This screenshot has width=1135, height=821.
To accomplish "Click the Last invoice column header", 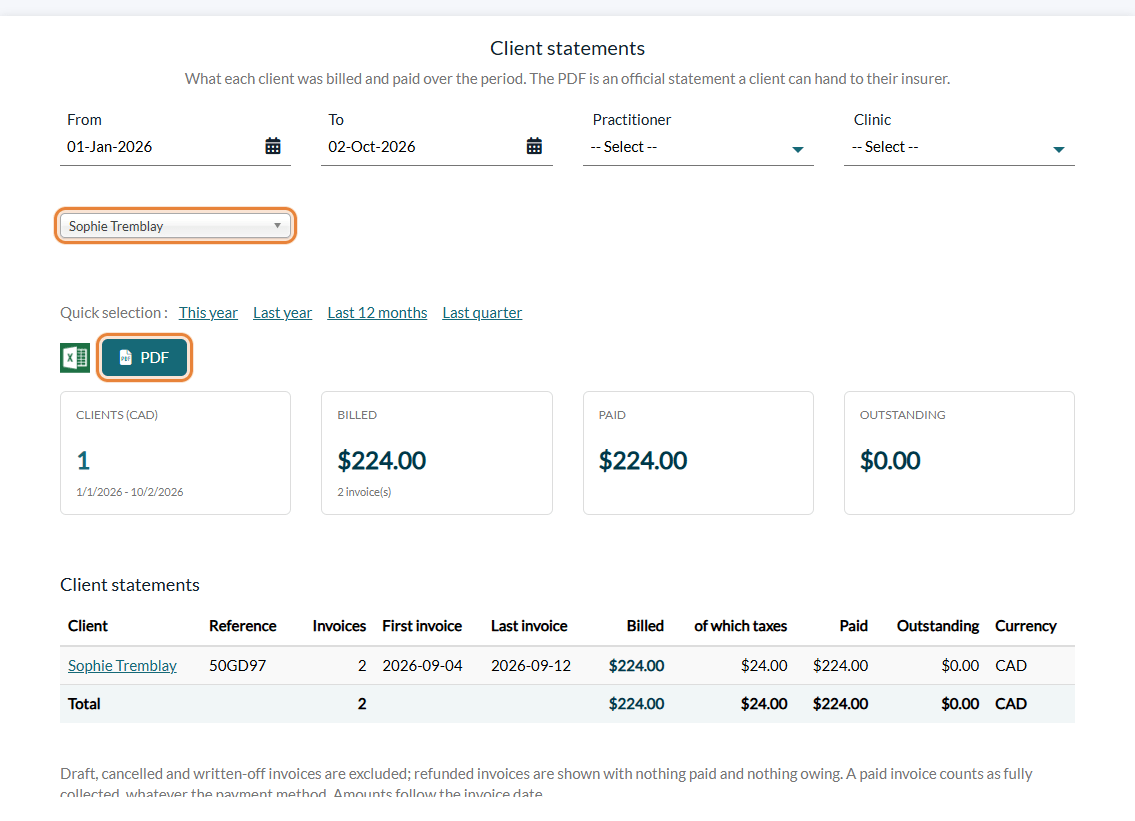I will [x=529, y=626].
